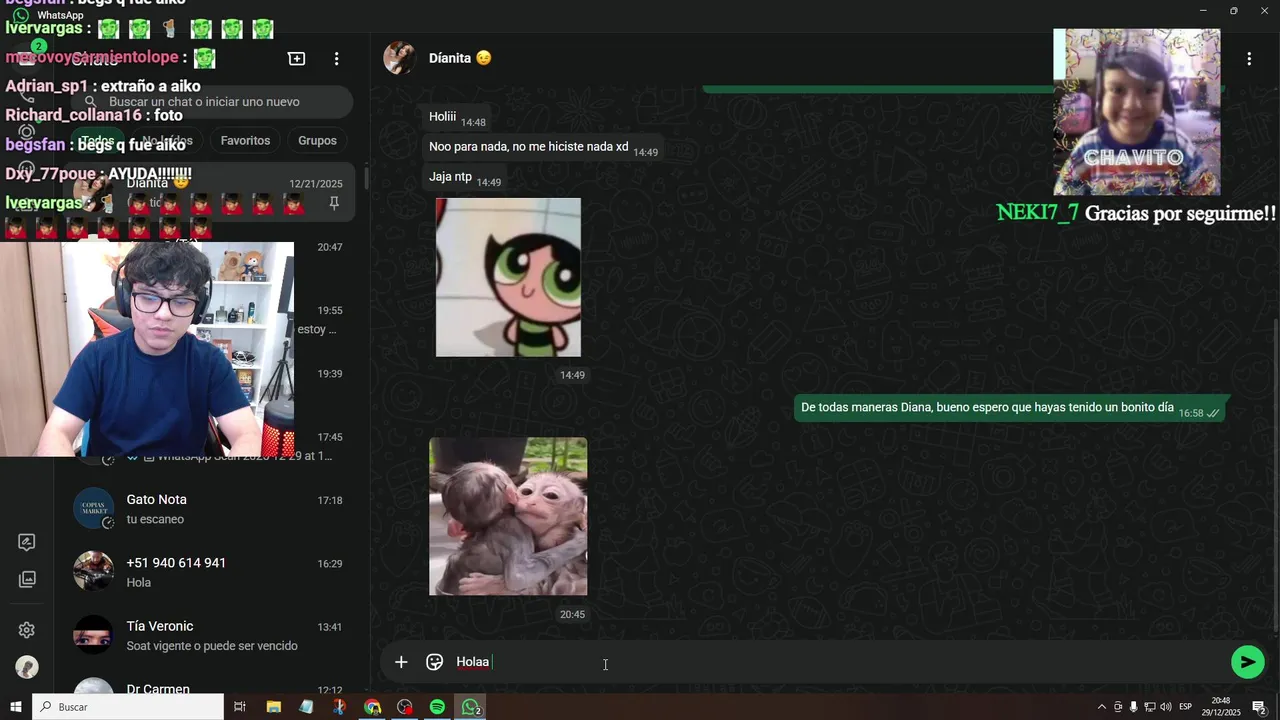Switch the ESP input language
The height and width of the screenshot is (720, 1280).
pos(1186,707)
